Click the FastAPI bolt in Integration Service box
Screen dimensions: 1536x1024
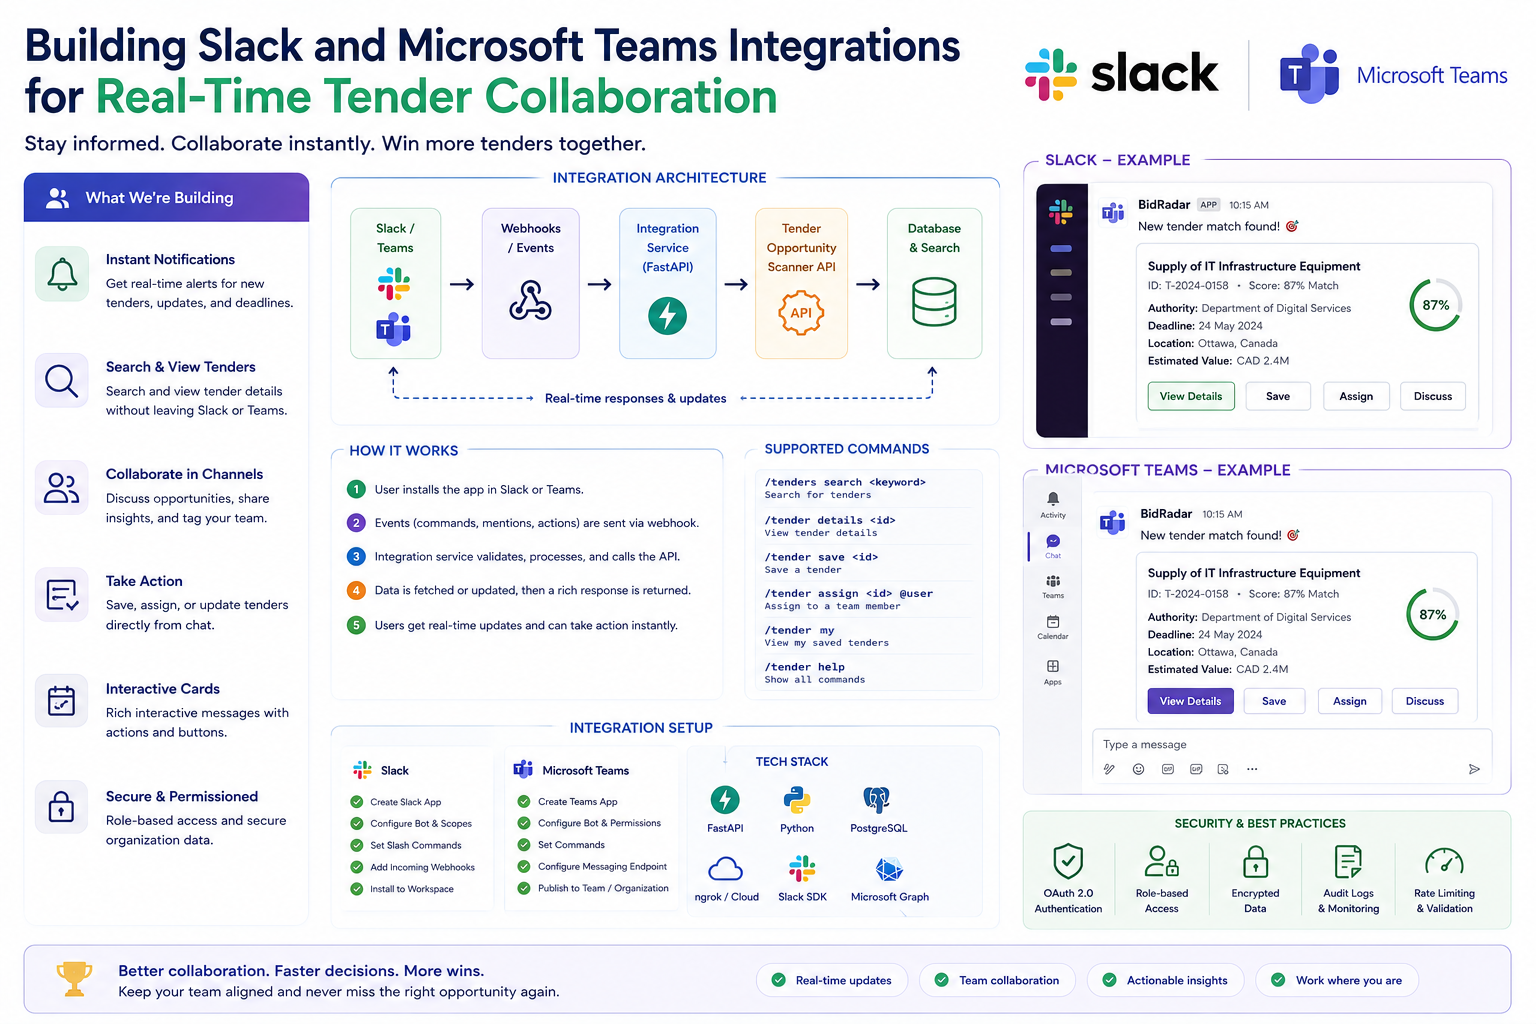pos(668,316)
